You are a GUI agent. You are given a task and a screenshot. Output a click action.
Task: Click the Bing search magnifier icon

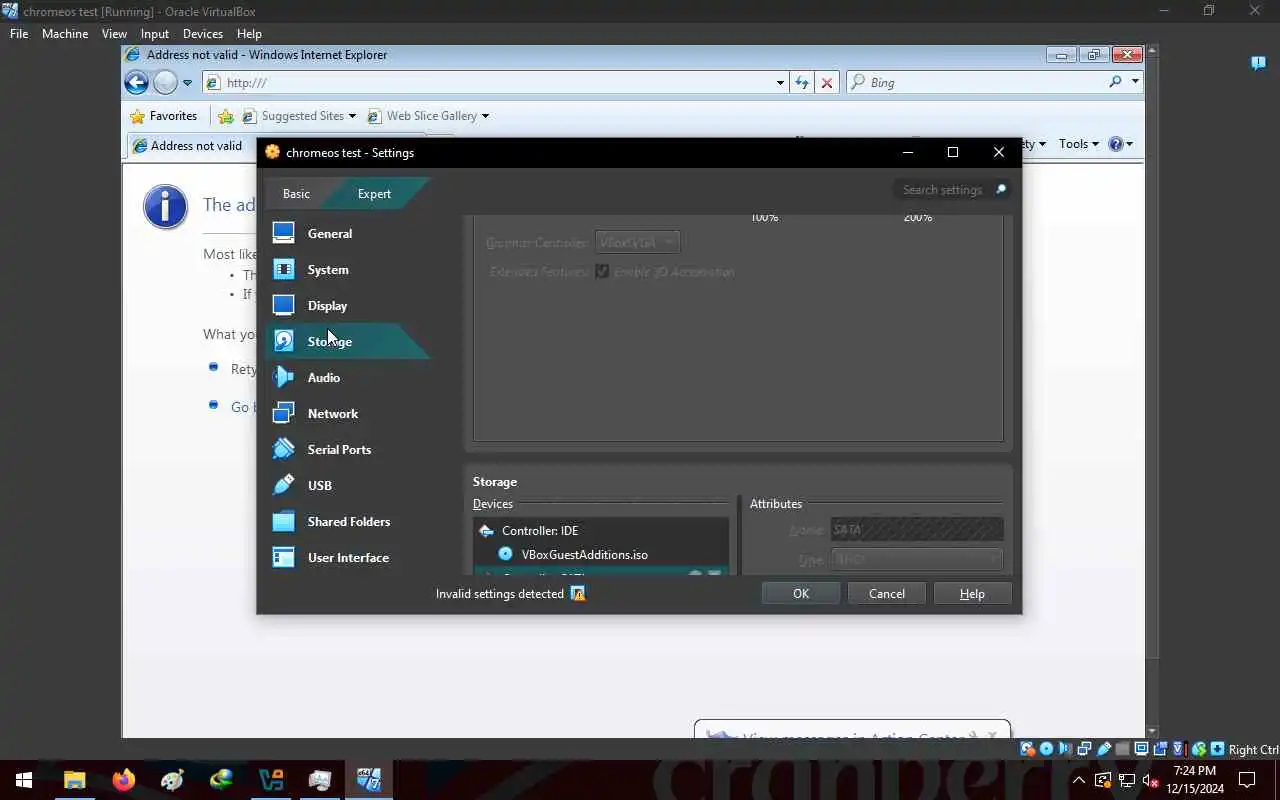coord(1115,82)
